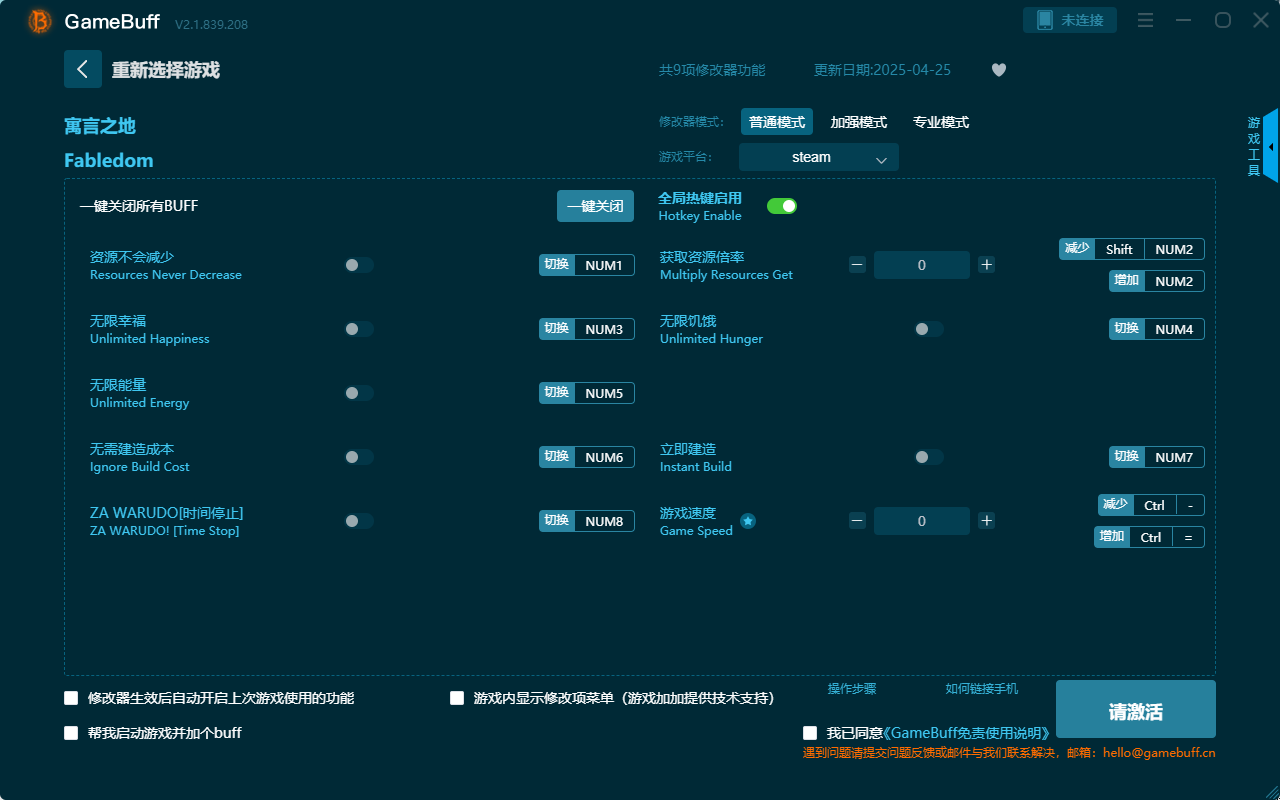Click the Multiply Resources Get value field
The image size is (1280, 800).
(x=922, y=265)
